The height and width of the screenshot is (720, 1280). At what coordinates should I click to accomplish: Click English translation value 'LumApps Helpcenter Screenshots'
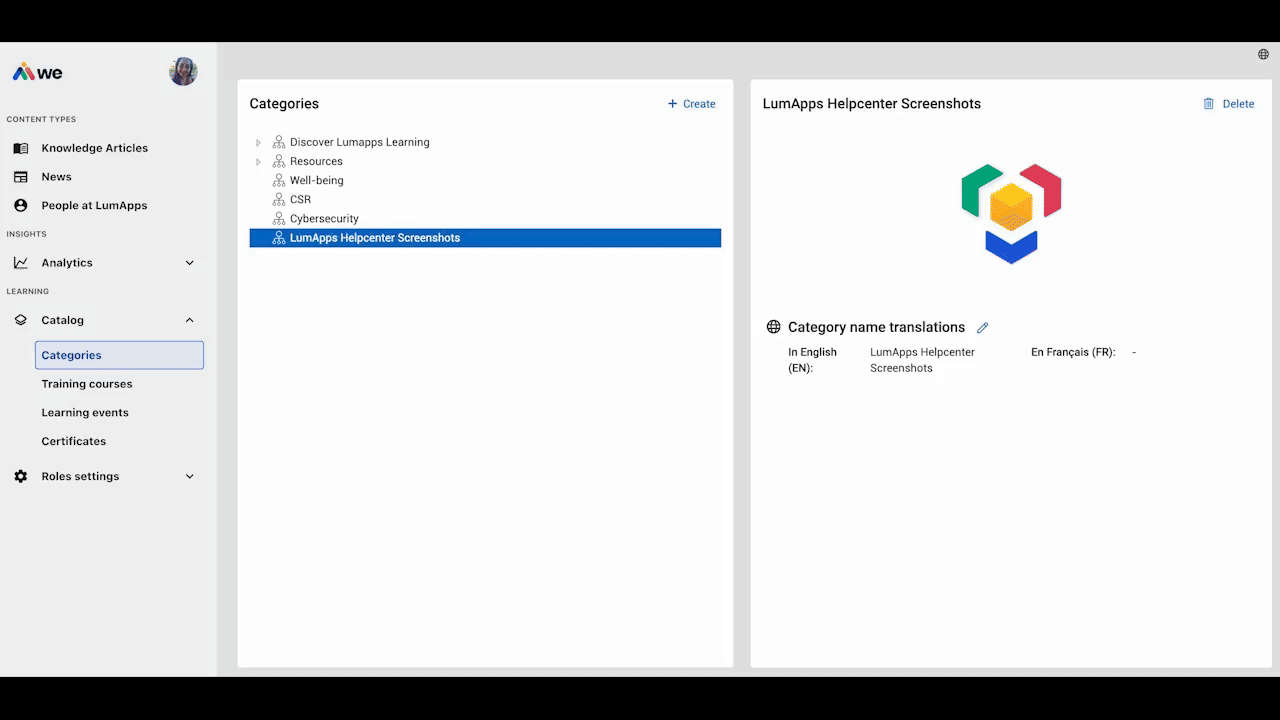pyautogui.click(x=922, y=360)
